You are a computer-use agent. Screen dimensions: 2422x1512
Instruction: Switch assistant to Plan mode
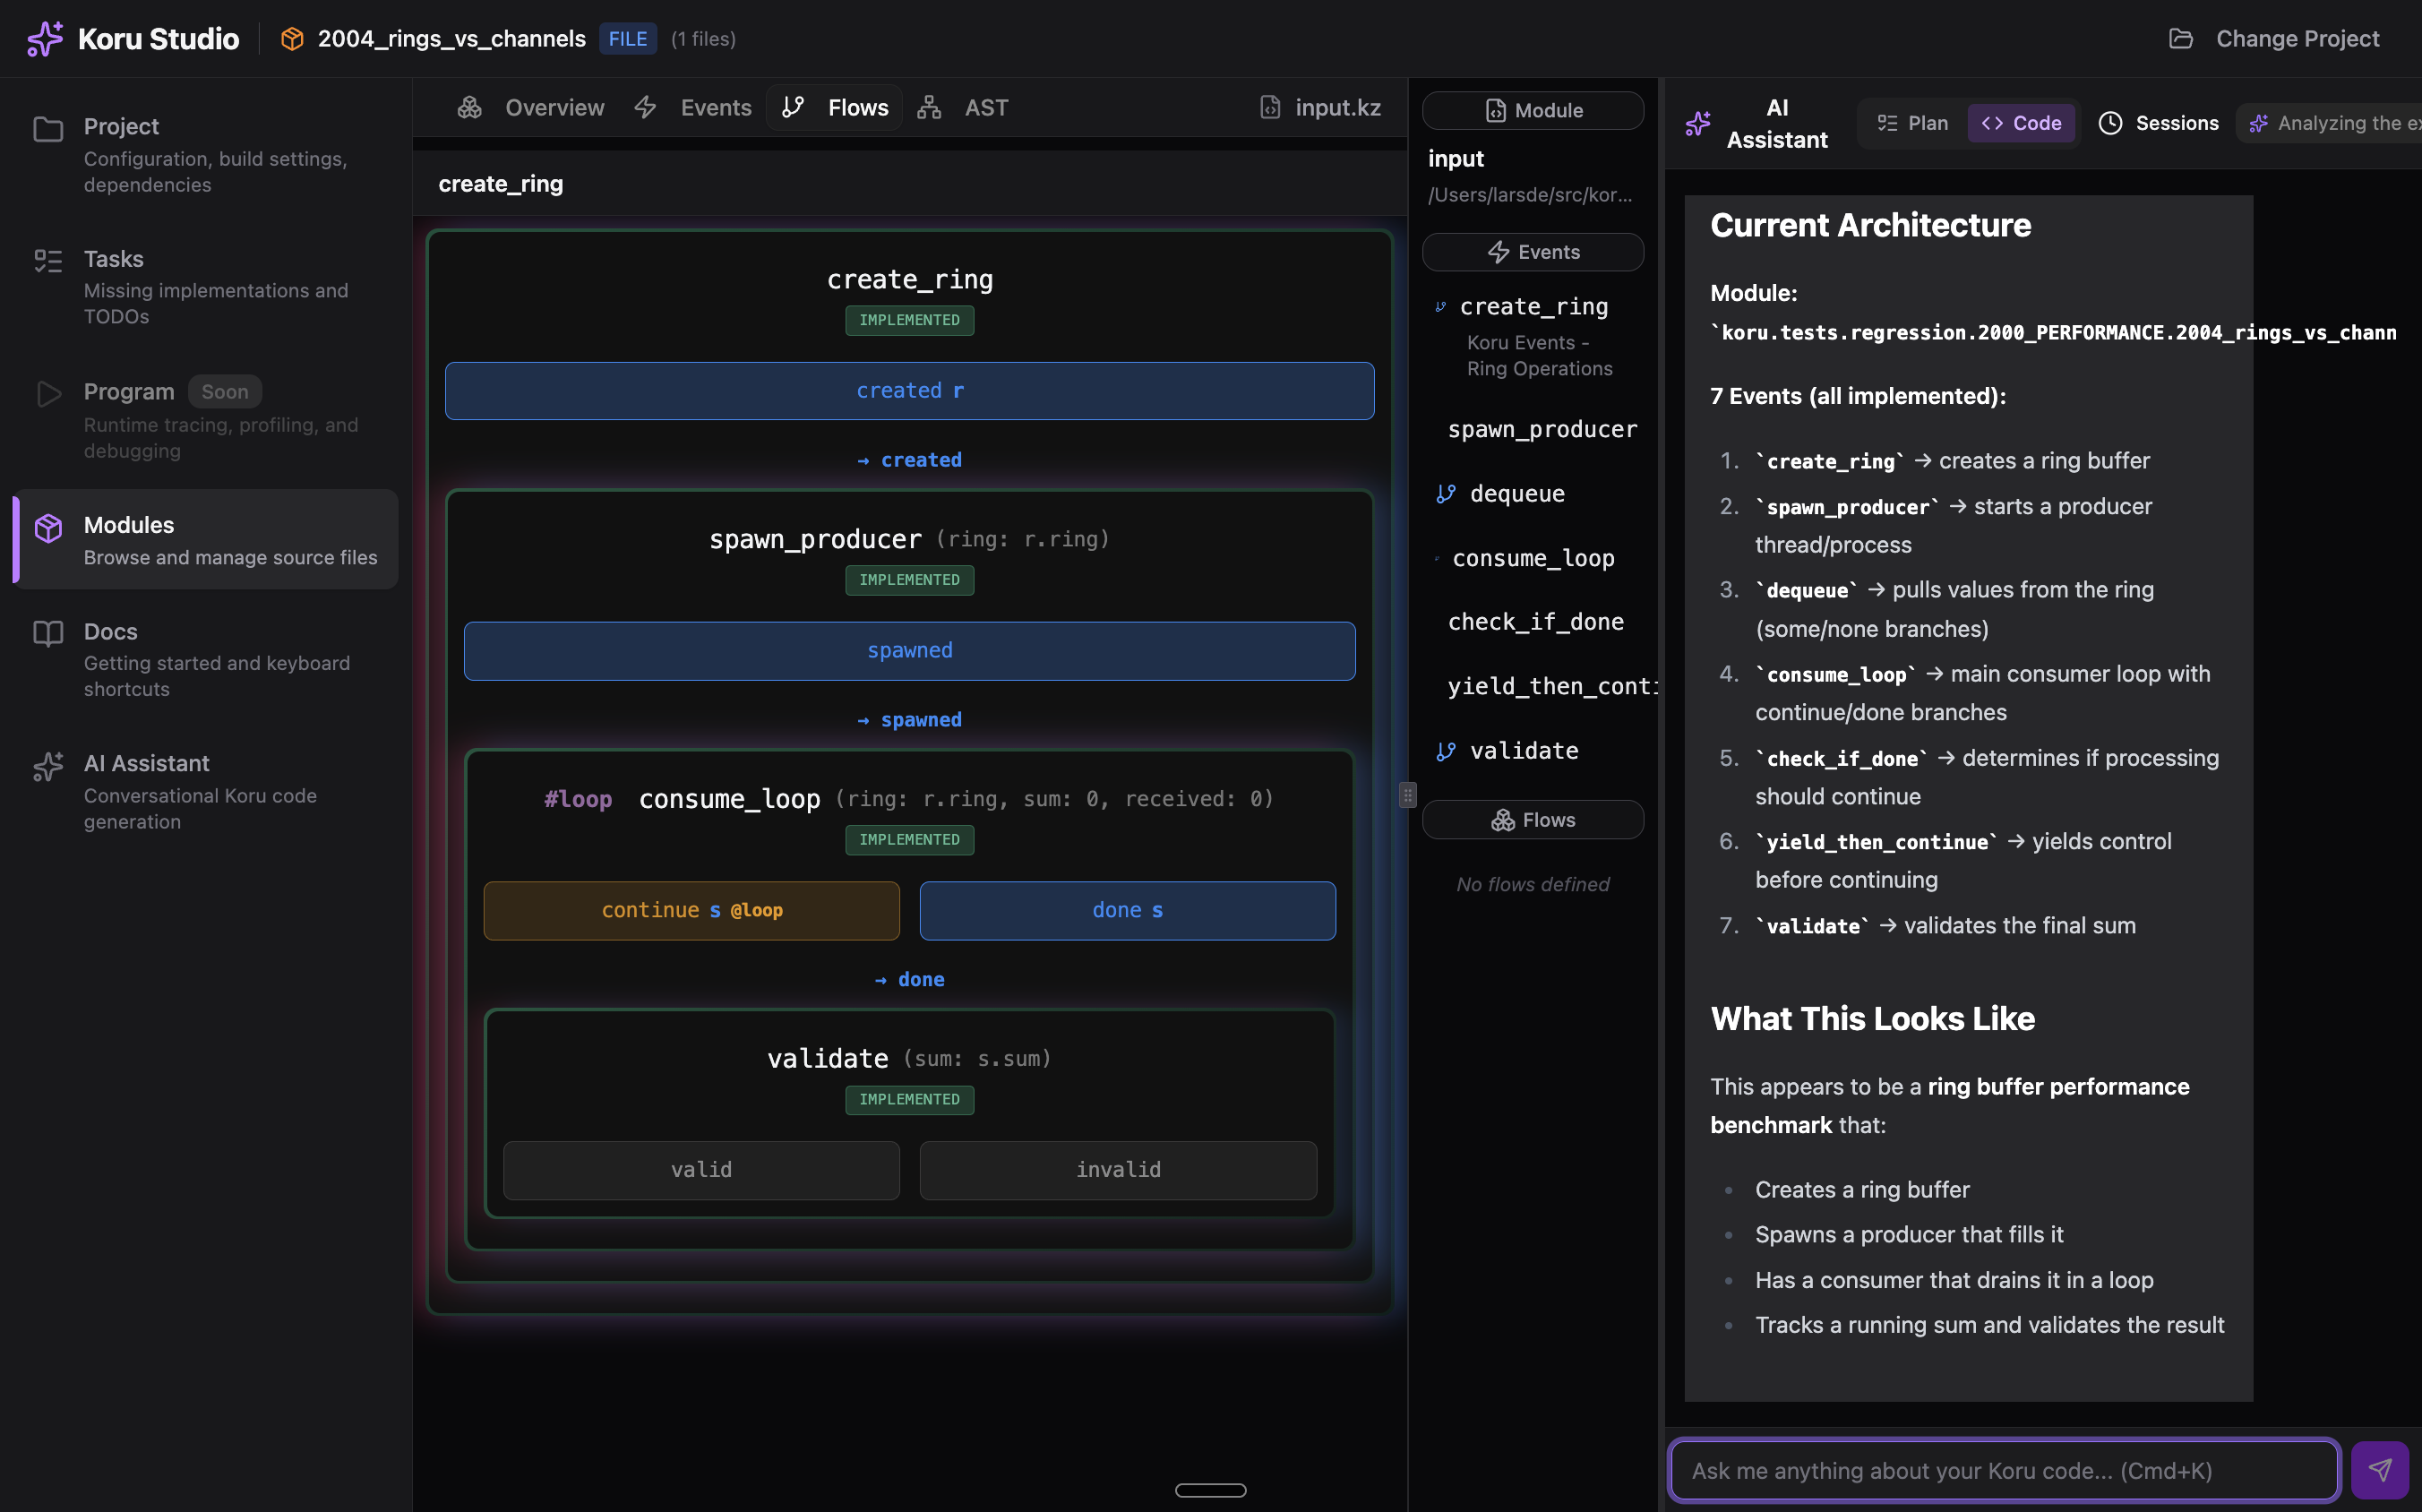[x=1913, y=122]
